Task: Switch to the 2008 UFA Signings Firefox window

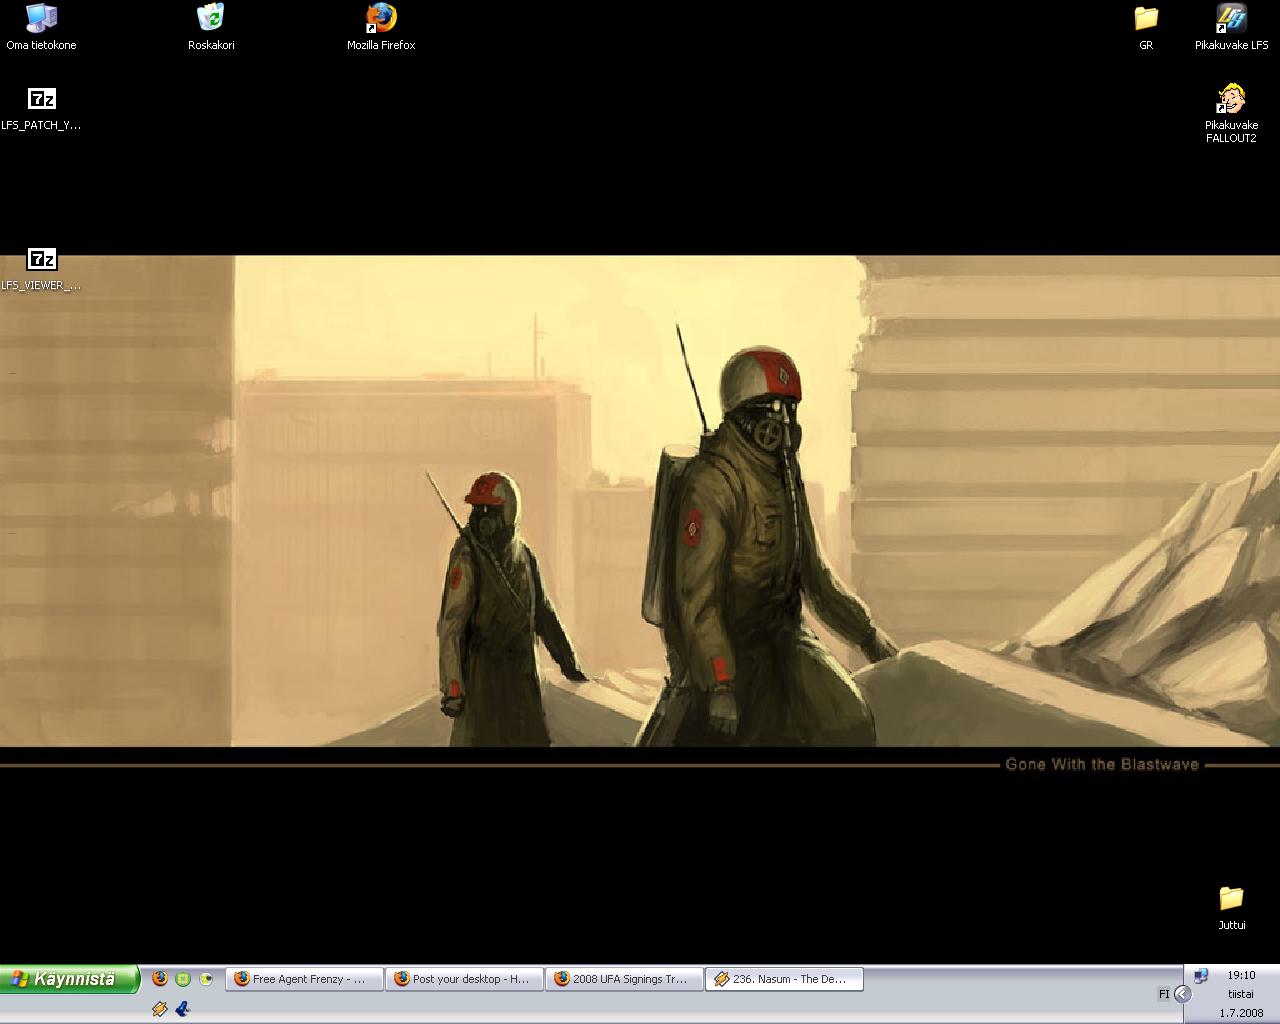Action: [625, 979]
